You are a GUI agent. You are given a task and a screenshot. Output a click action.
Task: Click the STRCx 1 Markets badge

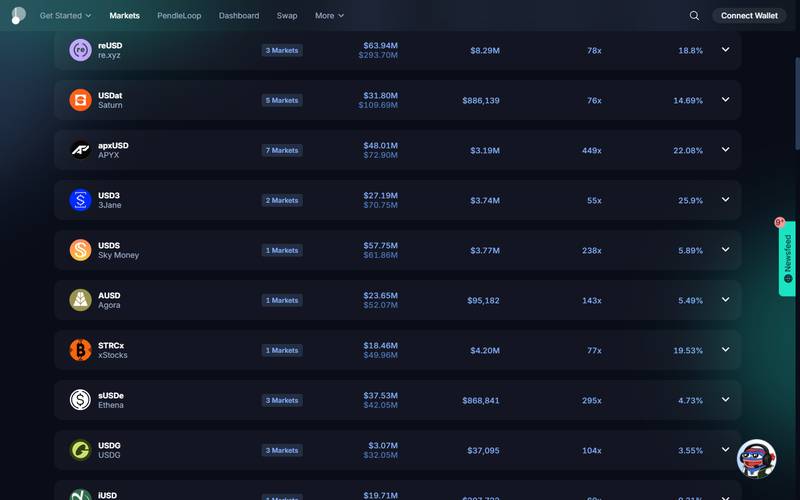point(282,351)
